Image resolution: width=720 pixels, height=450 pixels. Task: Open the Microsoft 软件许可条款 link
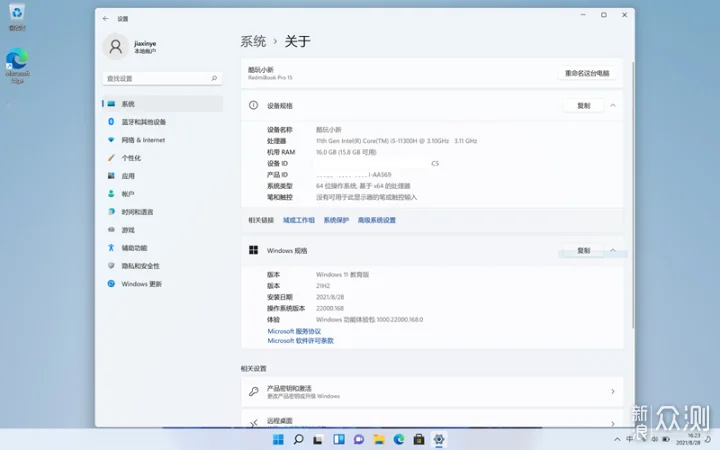[300, 341]
